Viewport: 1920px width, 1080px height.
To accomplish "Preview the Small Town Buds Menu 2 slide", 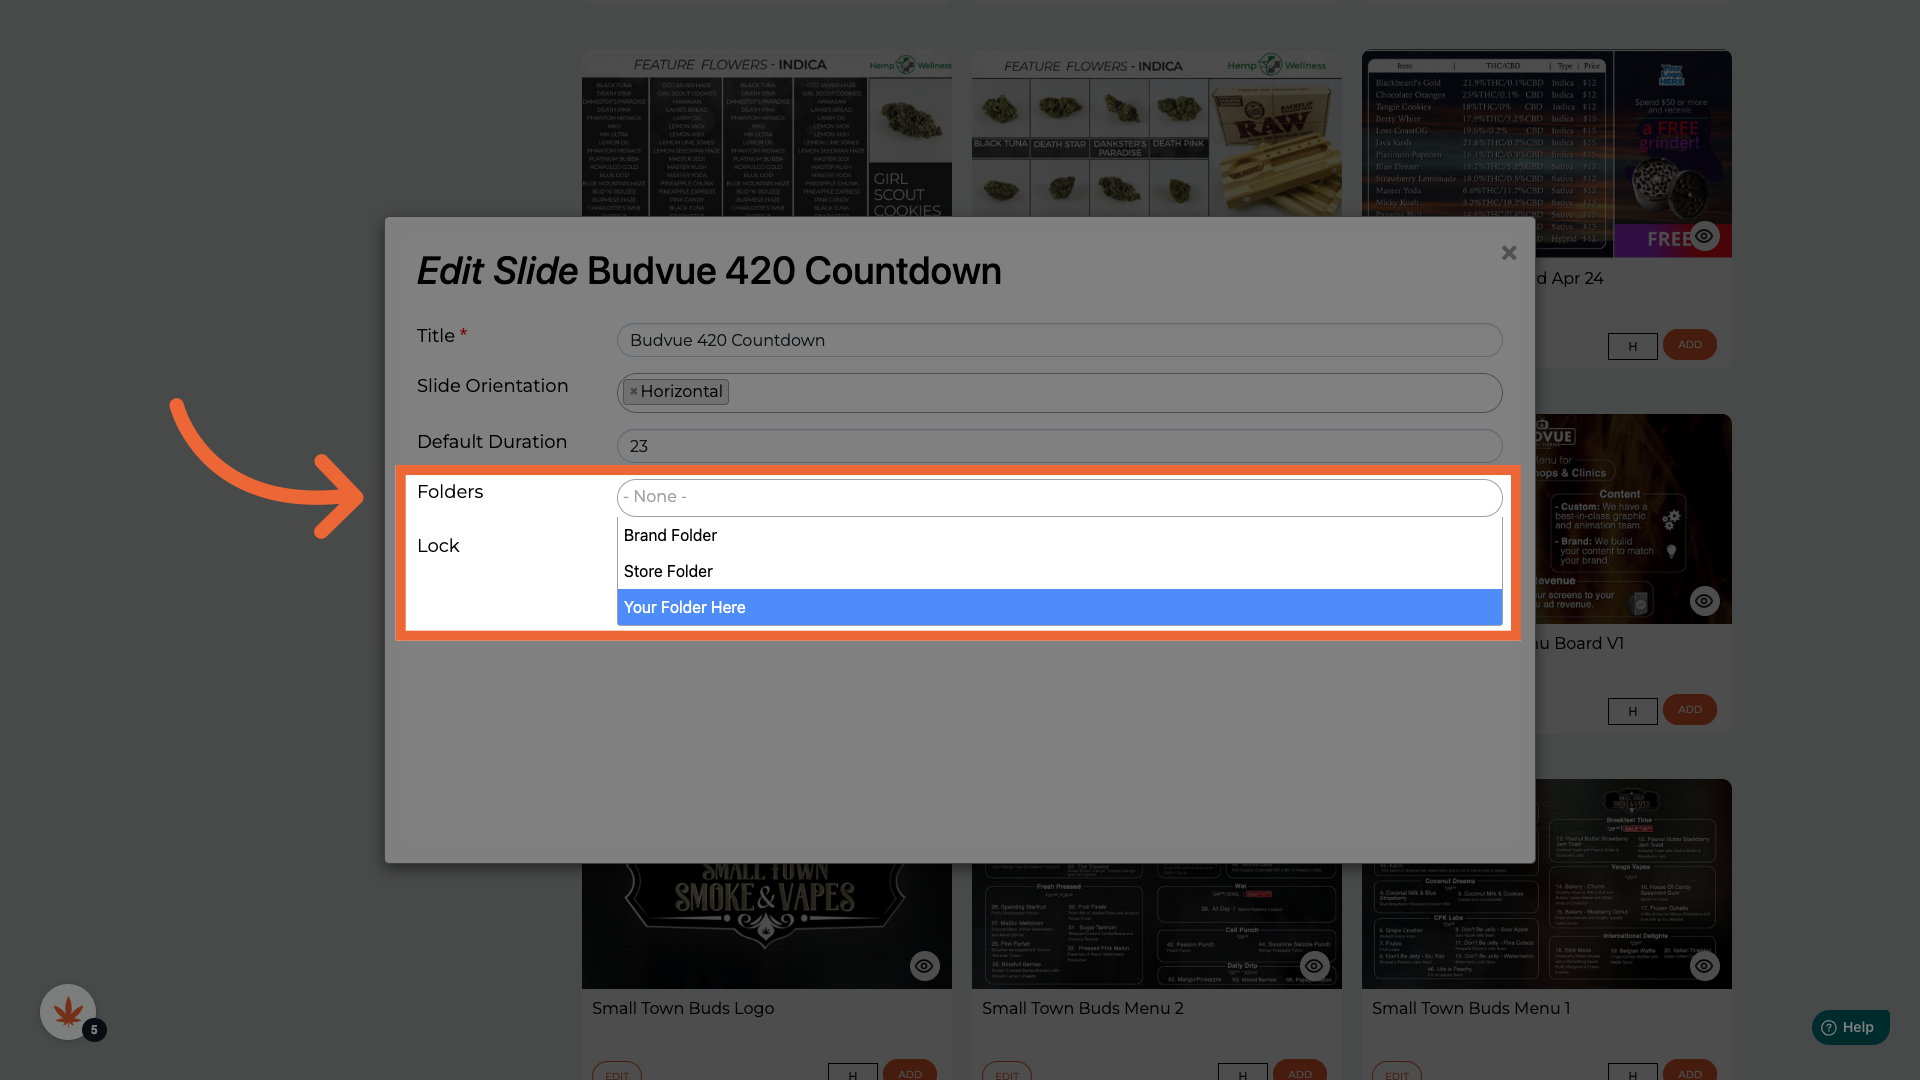I will (x=1314, y=966).
